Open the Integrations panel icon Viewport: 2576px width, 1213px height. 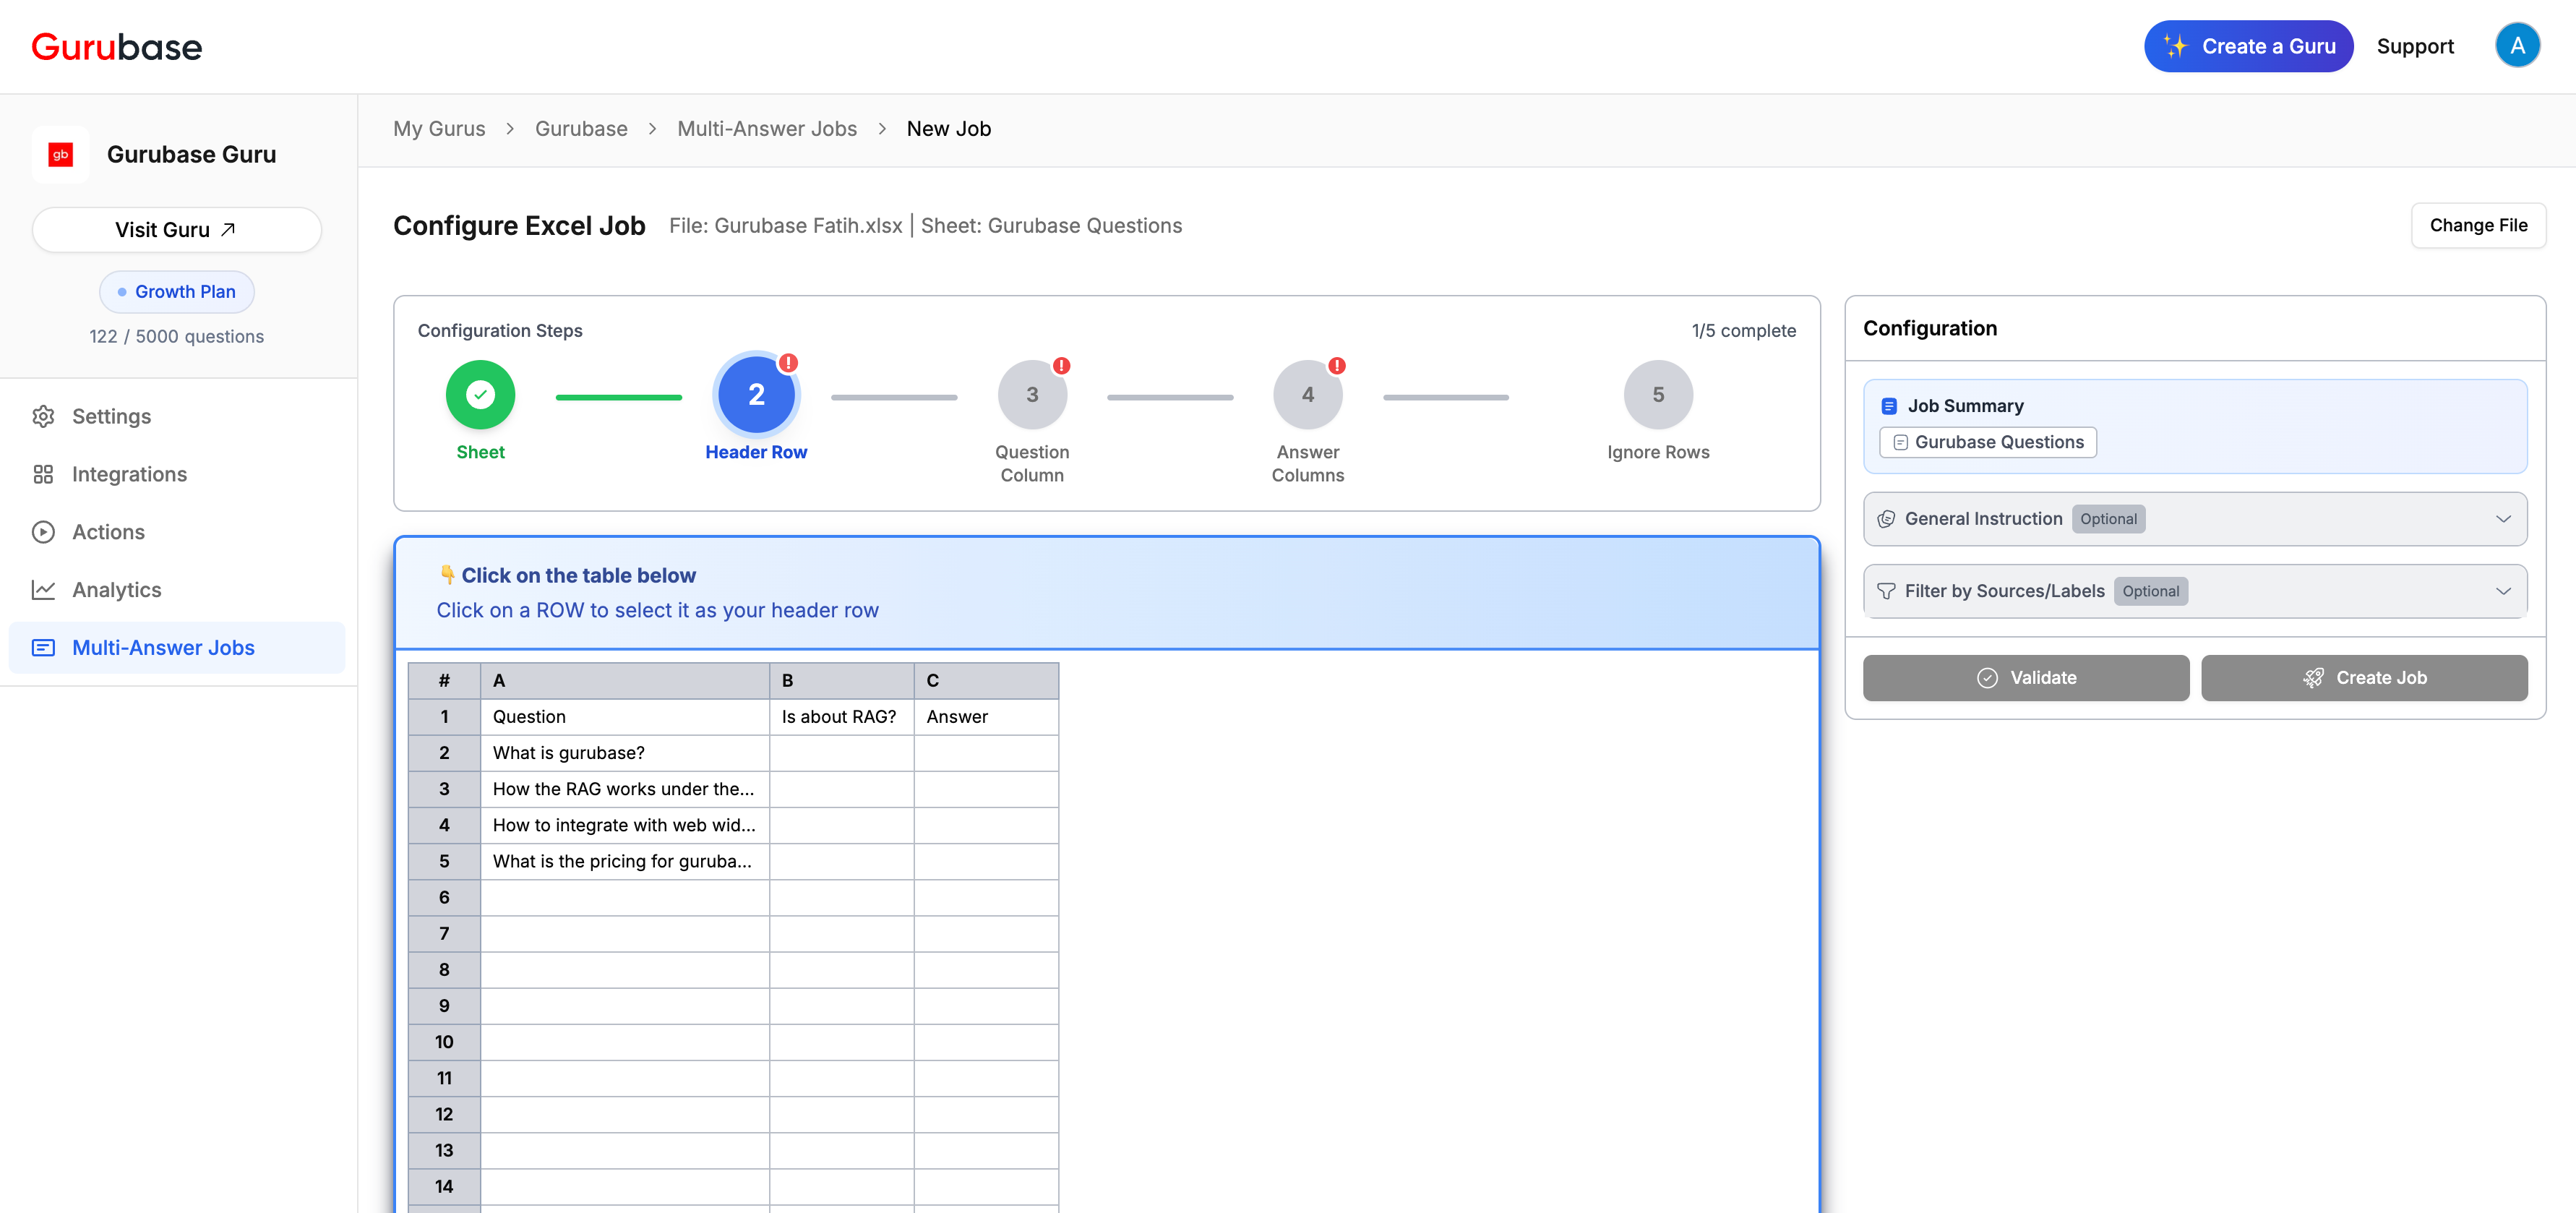point(44,473)
